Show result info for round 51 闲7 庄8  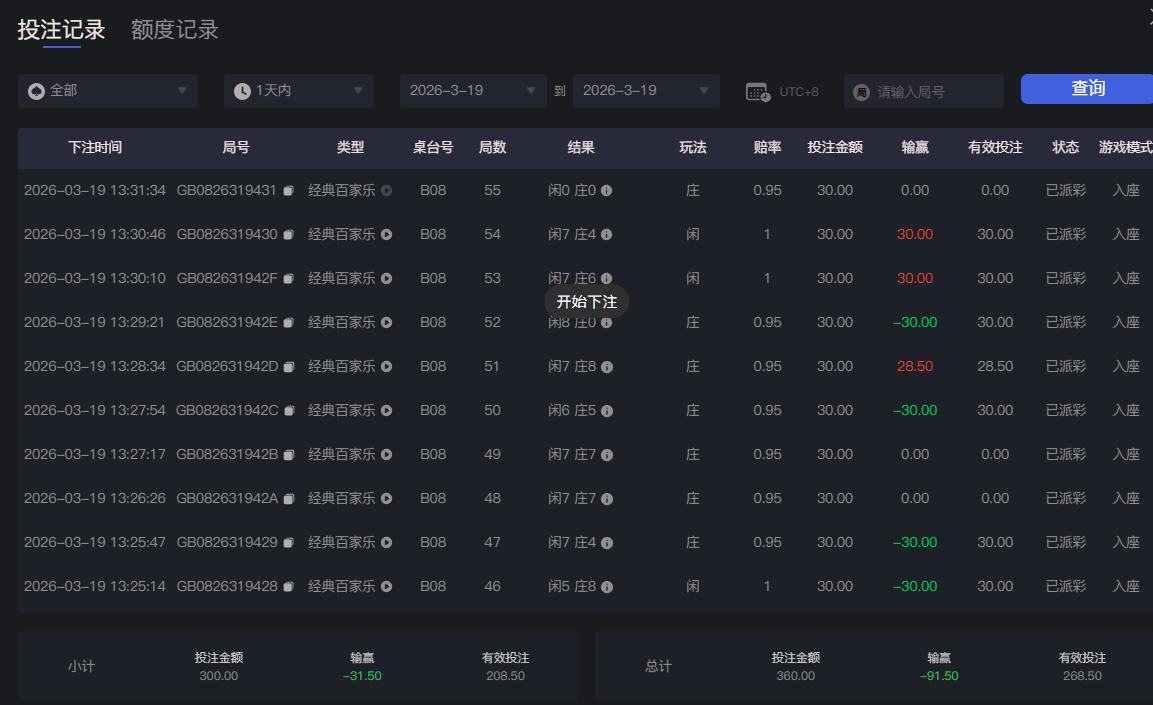pyautogui.click(x=608, y=366)
